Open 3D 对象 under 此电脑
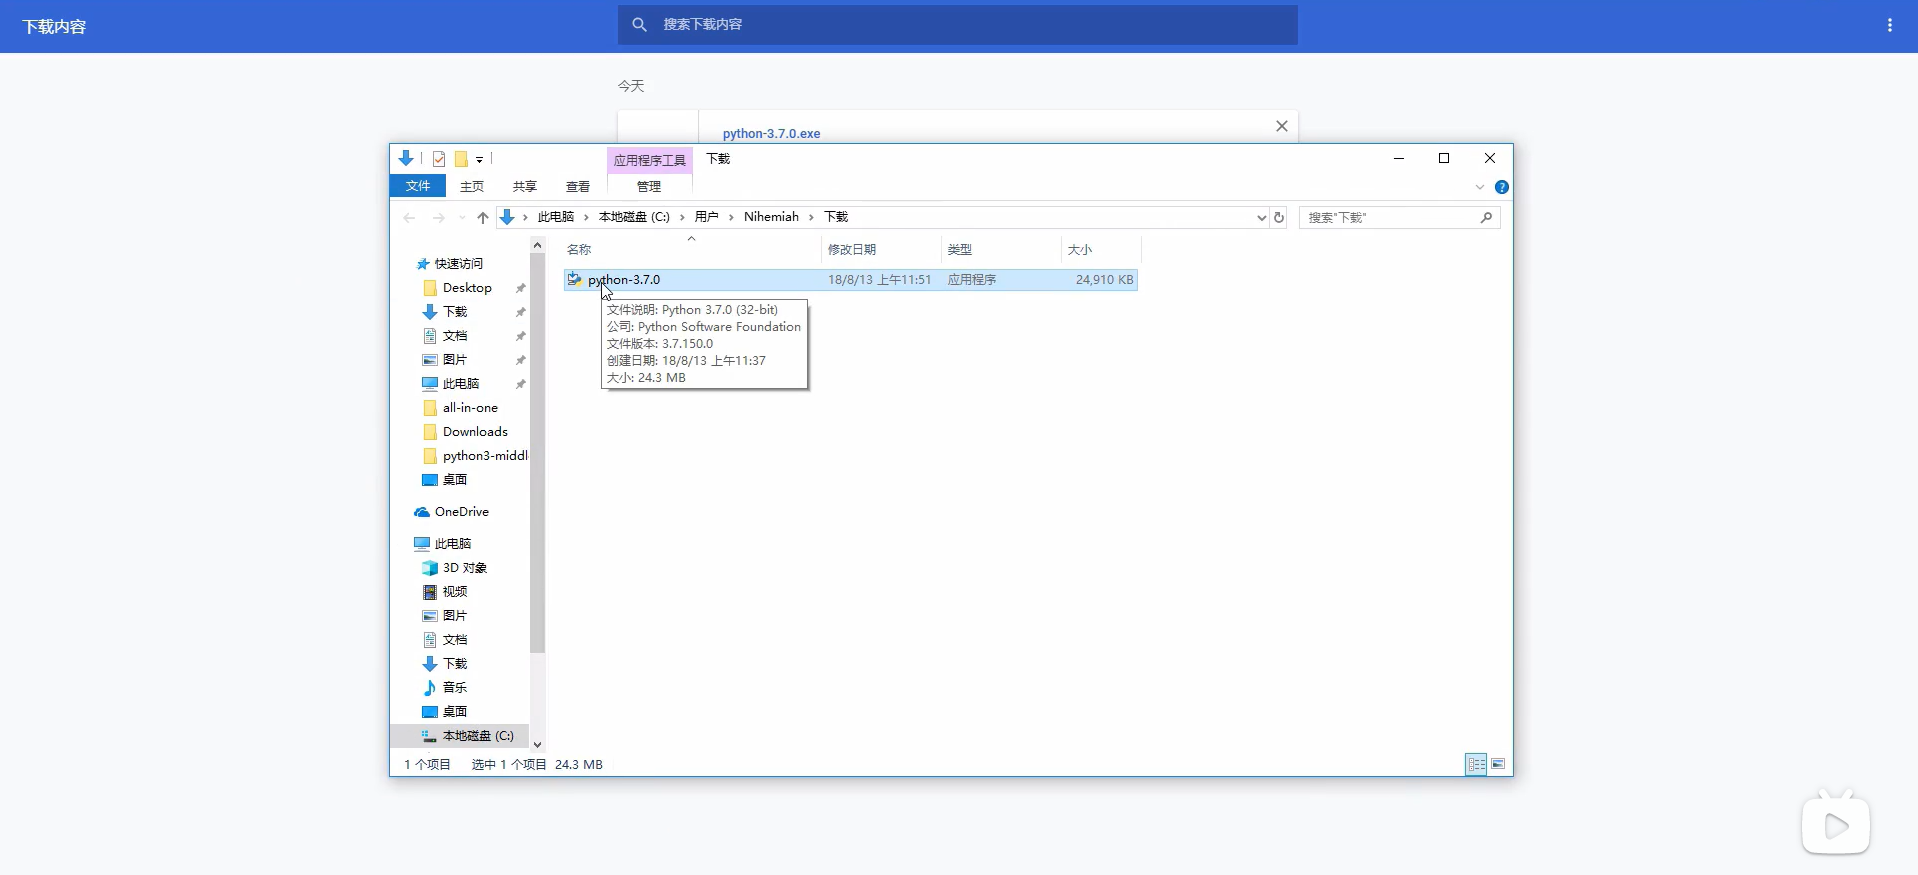The width and height of the screenshot is (1918, 875). (x=464, y=568)
